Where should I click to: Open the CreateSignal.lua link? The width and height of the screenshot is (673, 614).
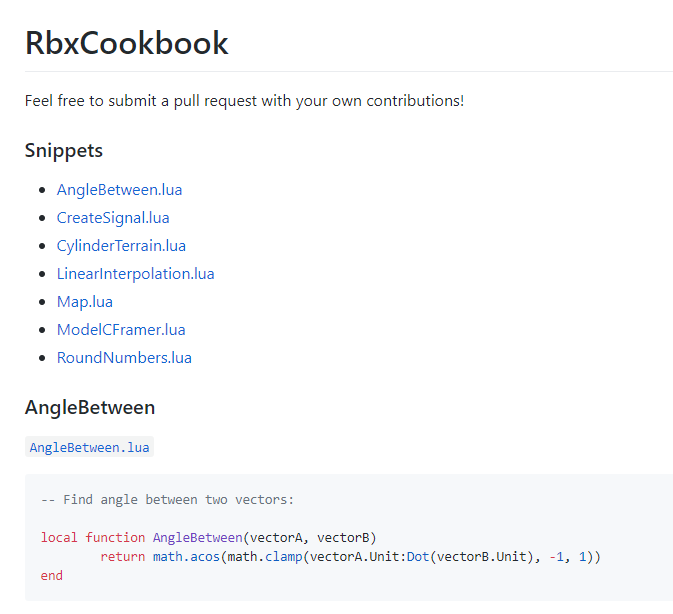coord(113,218)
